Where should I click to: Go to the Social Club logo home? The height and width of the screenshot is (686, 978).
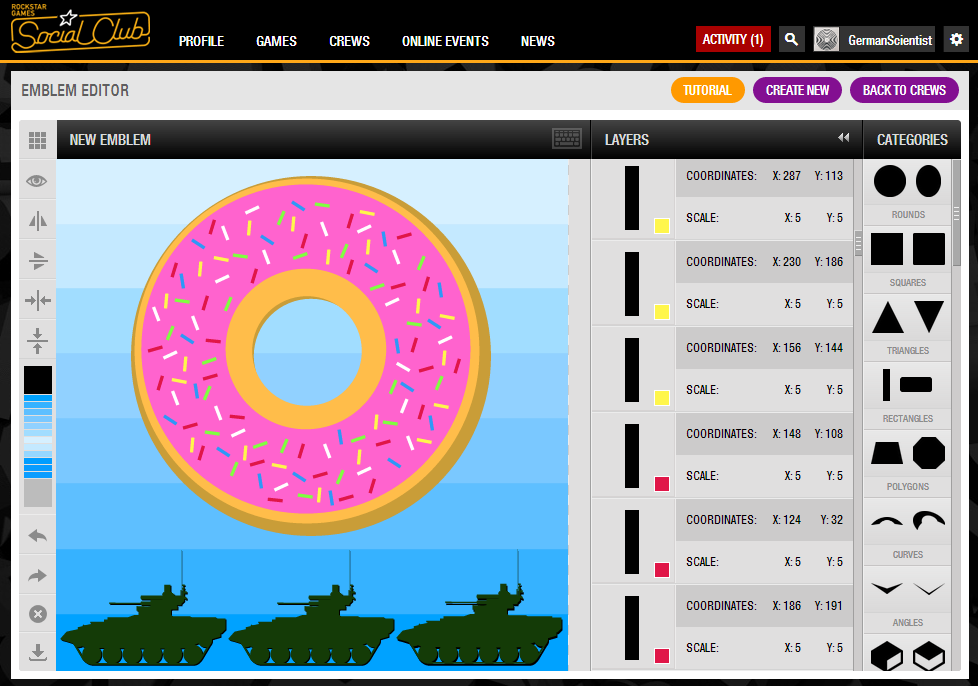coord(80,29)
